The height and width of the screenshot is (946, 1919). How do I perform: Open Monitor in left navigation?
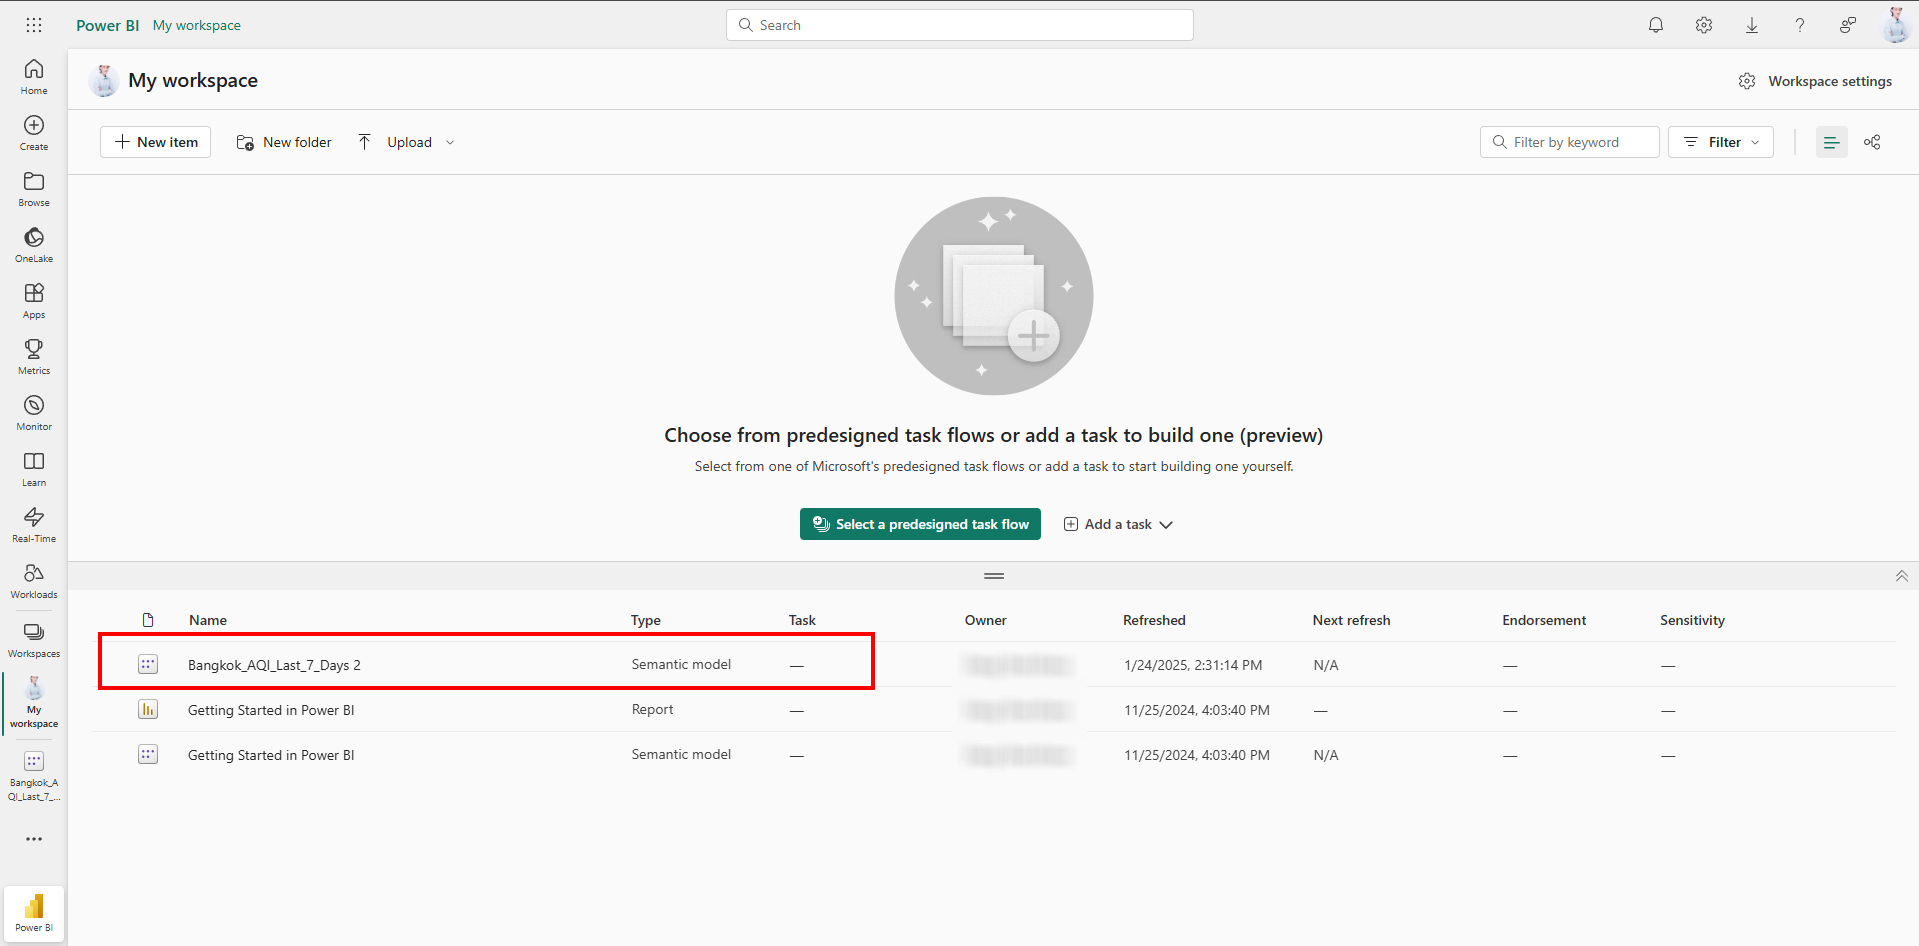coord(34,412)
